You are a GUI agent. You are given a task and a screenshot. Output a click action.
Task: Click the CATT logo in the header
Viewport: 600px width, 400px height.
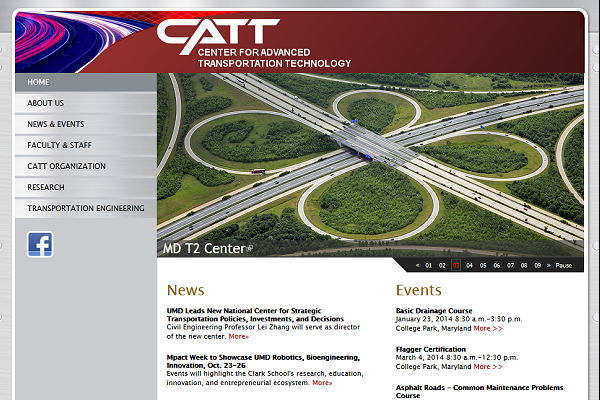pyautogui.click(x=218, y=37)
